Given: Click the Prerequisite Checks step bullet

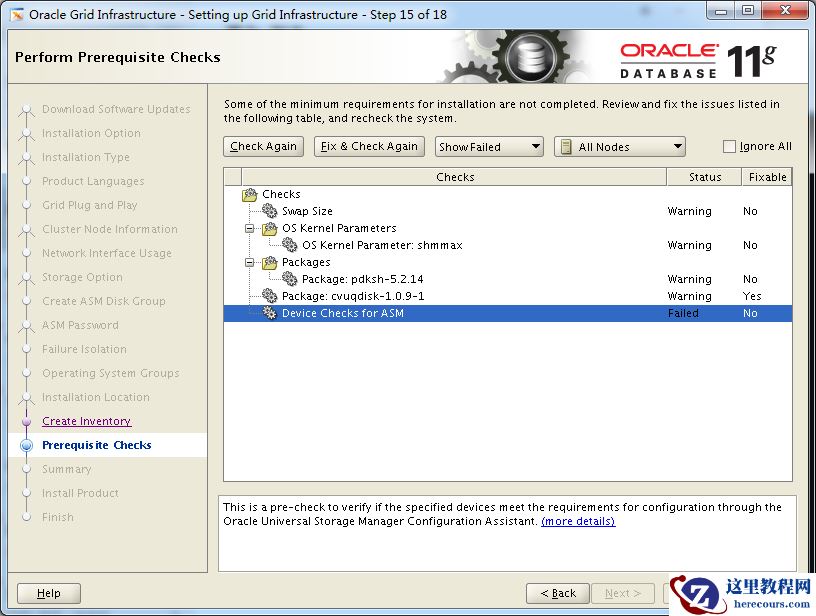Looking at the screenshot, I should coord(27,445).
